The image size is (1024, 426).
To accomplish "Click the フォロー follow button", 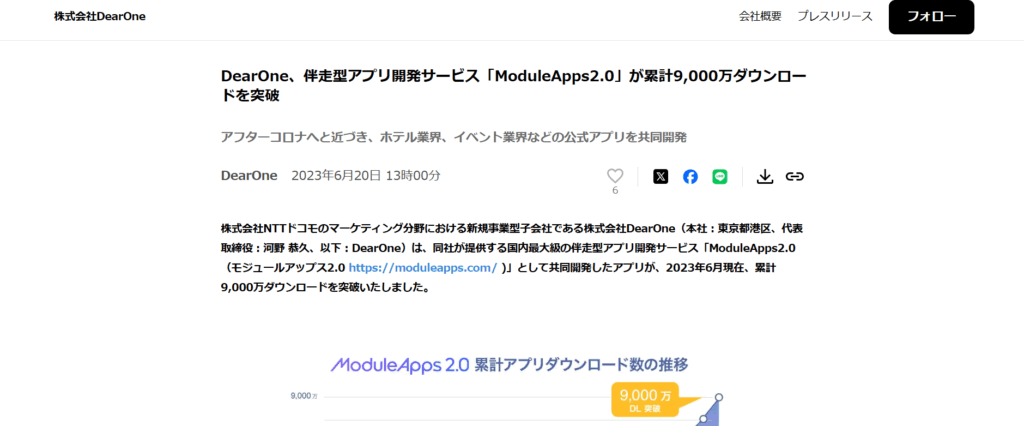I will (931, 17).
